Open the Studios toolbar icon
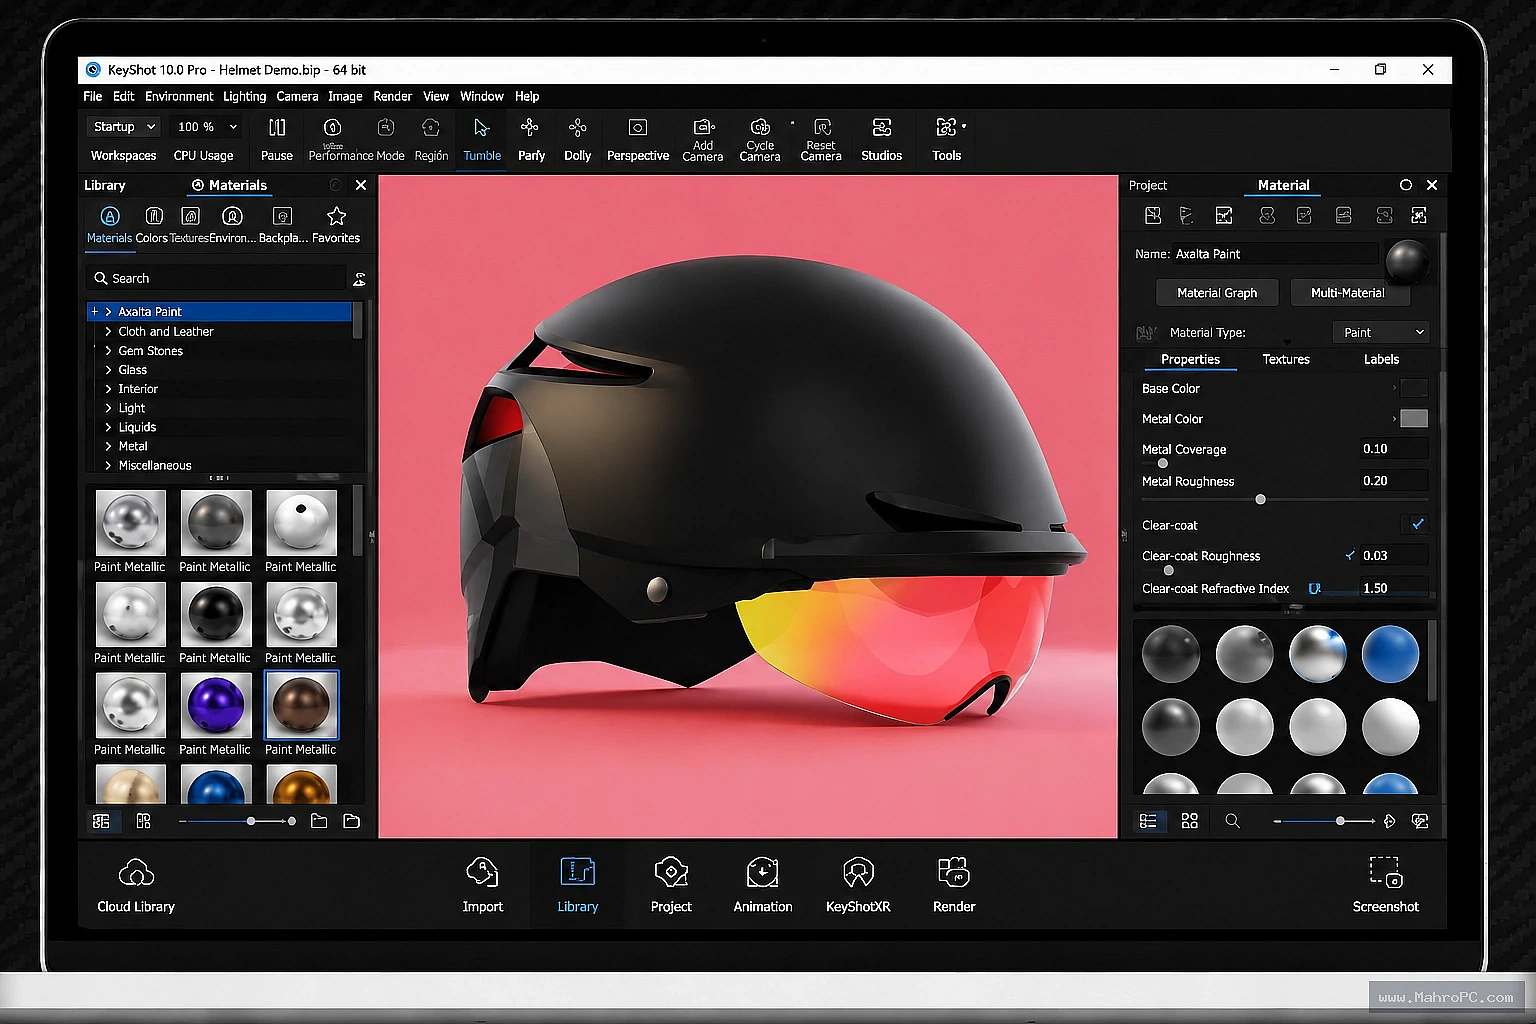 pos(882,128)
